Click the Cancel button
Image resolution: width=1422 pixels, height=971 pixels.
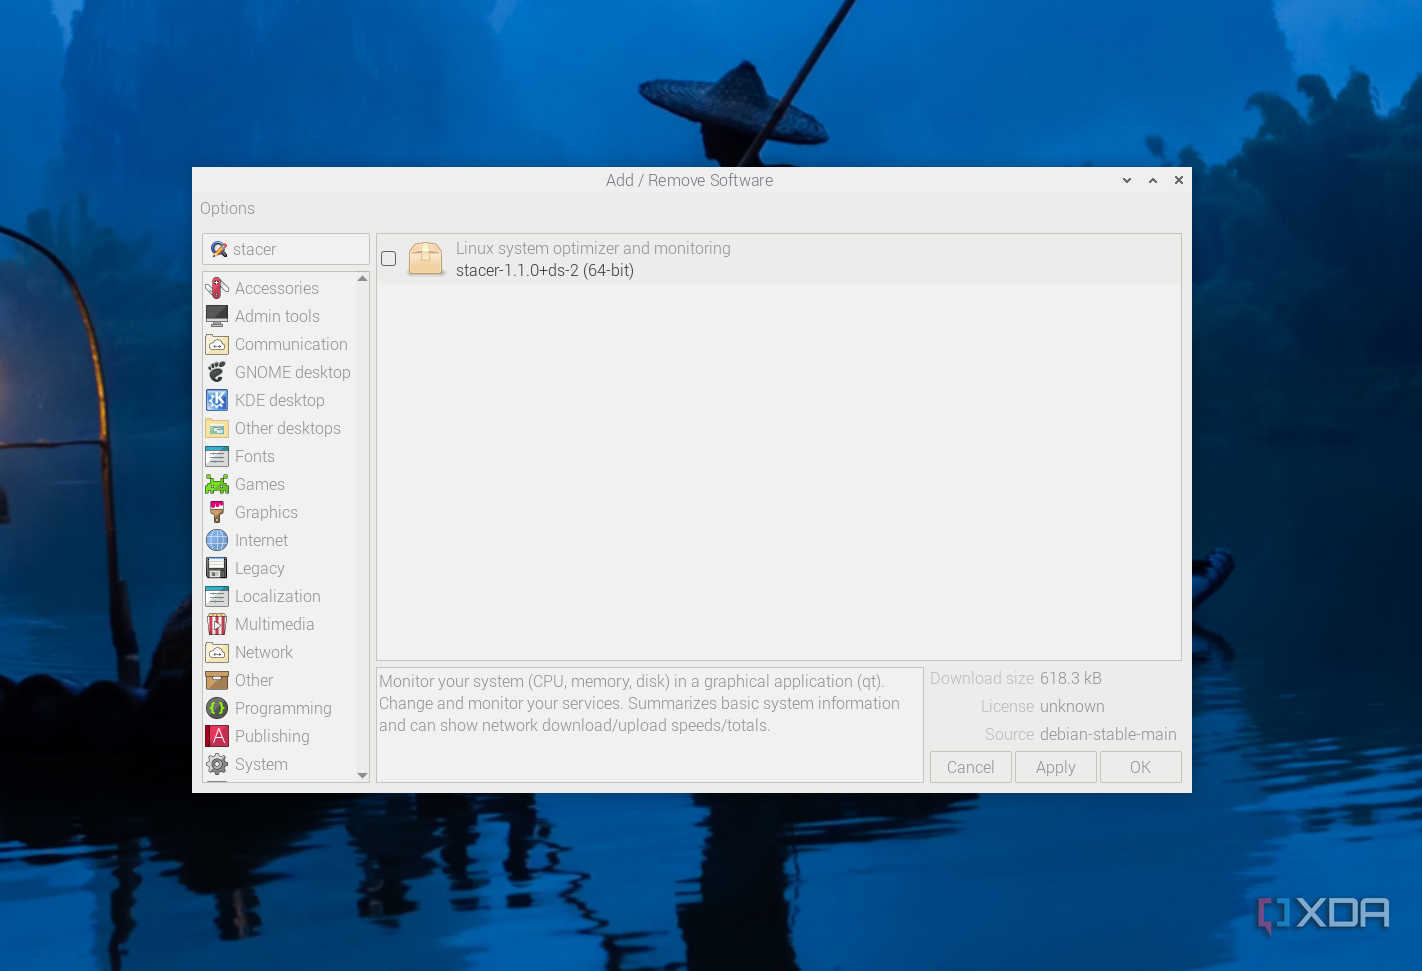coord(970,767)
